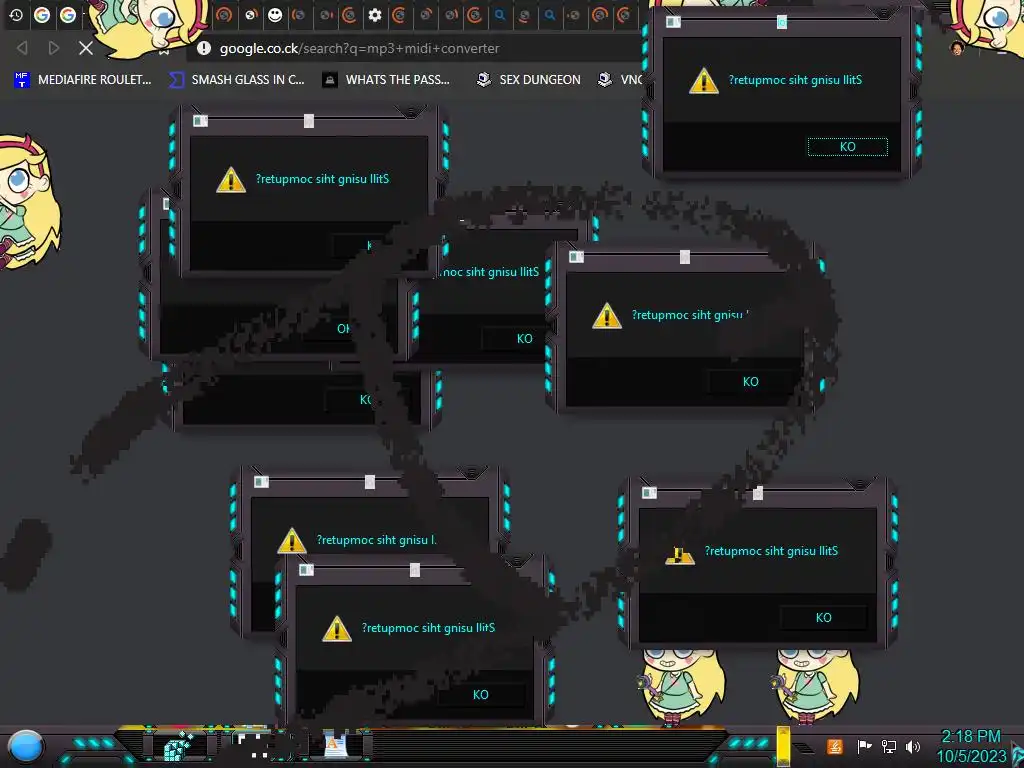
Task: Click warning icon in the rear bottom-center dialog
Action: click(292, 541)
